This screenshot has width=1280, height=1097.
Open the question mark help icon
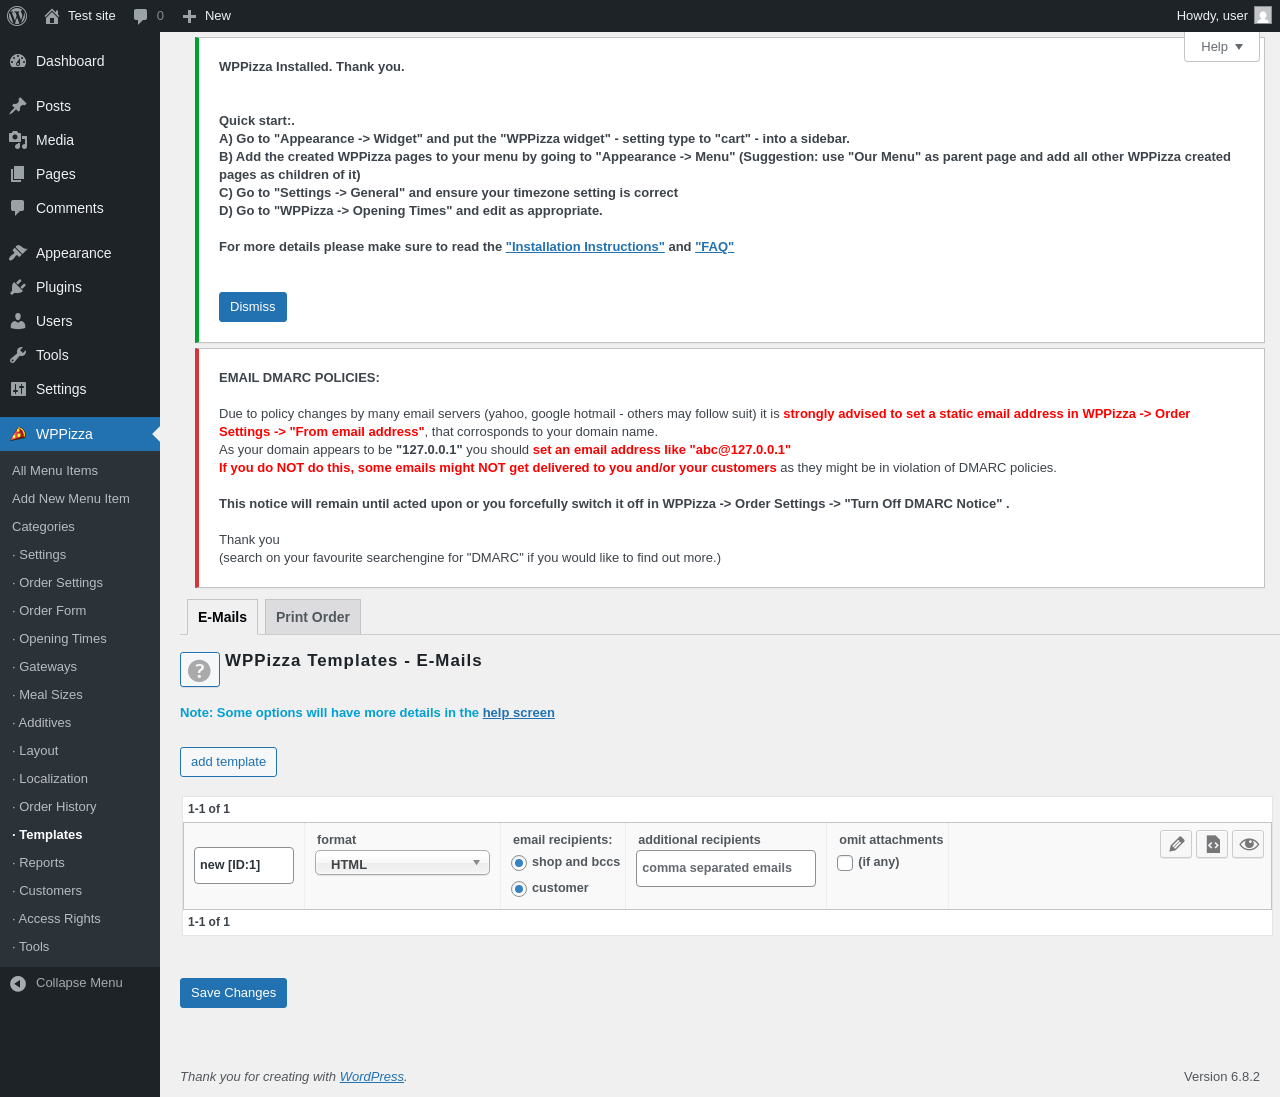[200, 670]
